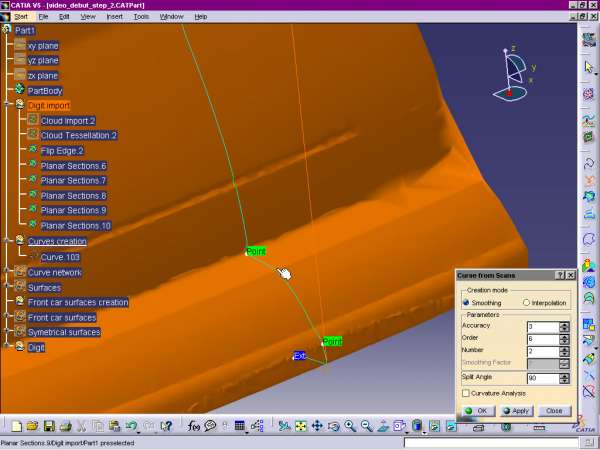
Task: Click the Apply button in dialog
Action: pos(517,410)
